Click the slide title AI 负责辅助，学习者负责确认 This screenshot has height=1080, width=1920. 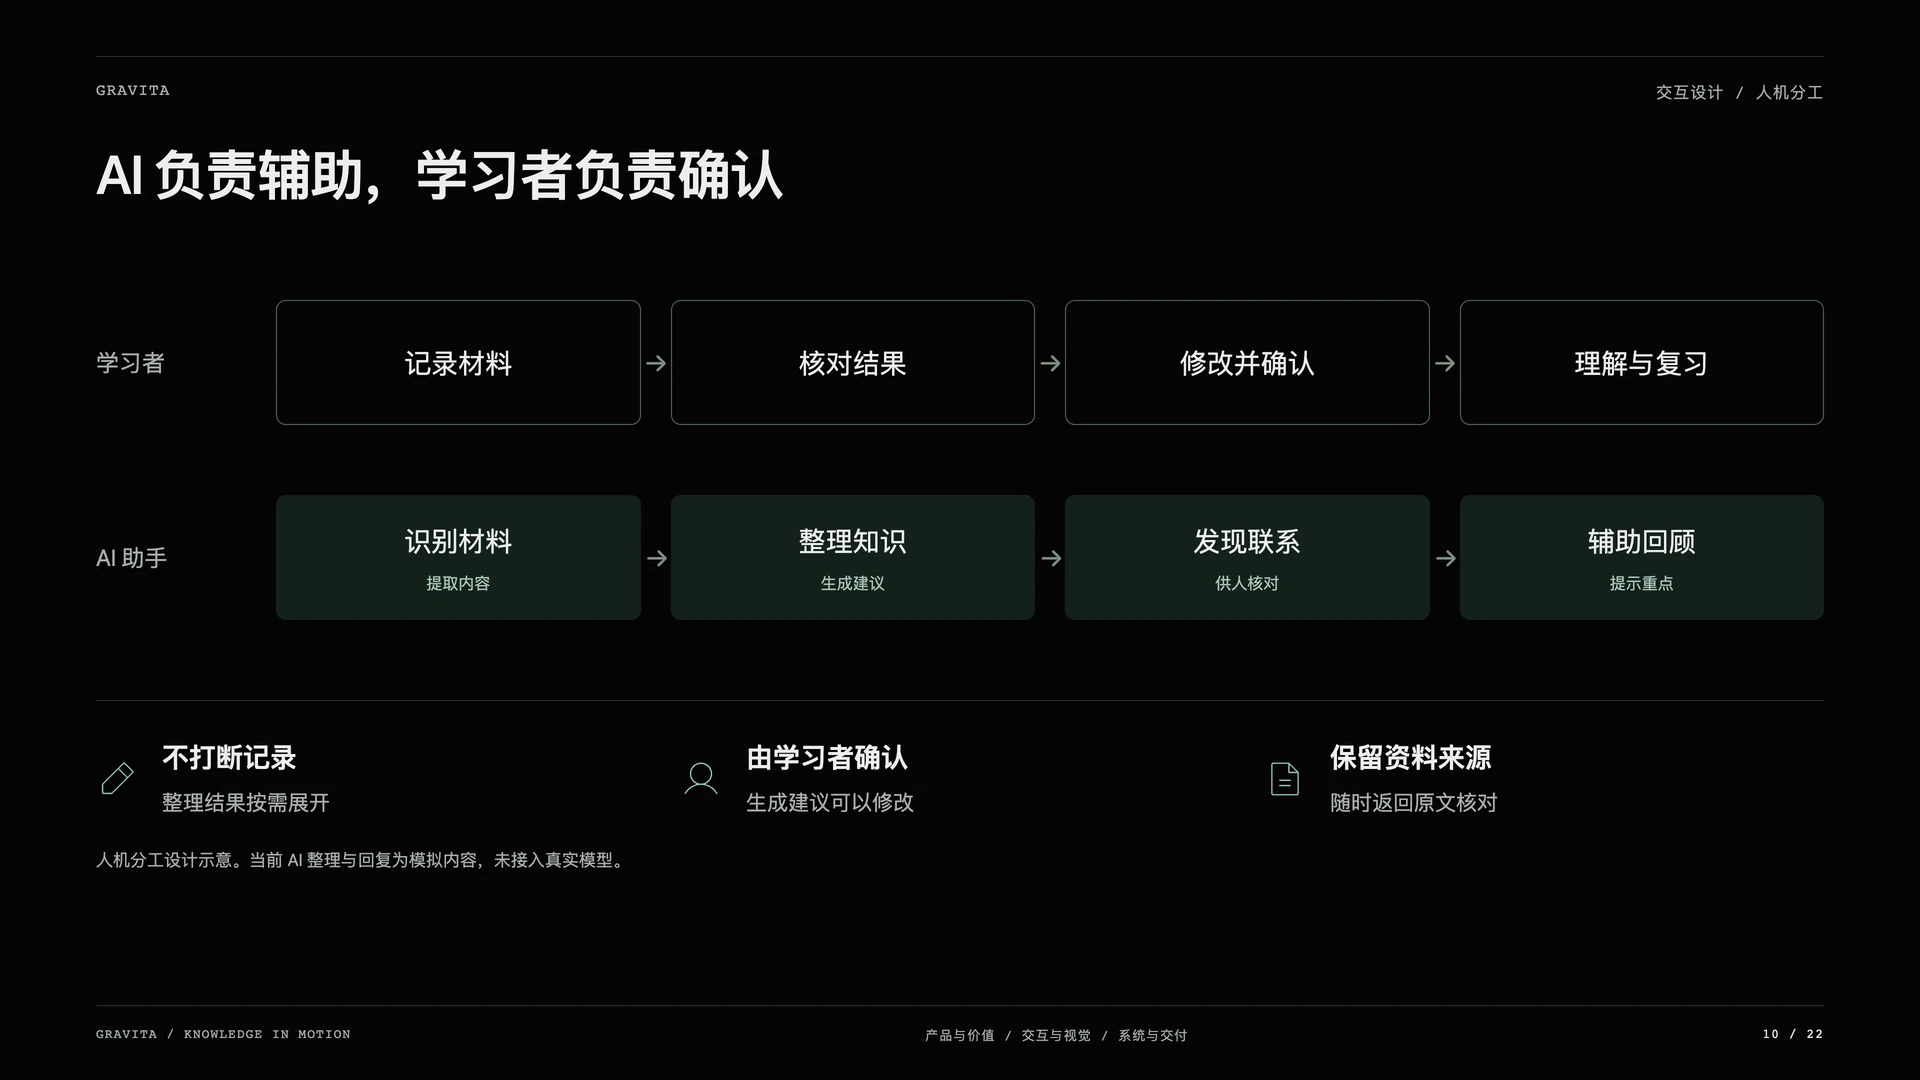[439, 176]
